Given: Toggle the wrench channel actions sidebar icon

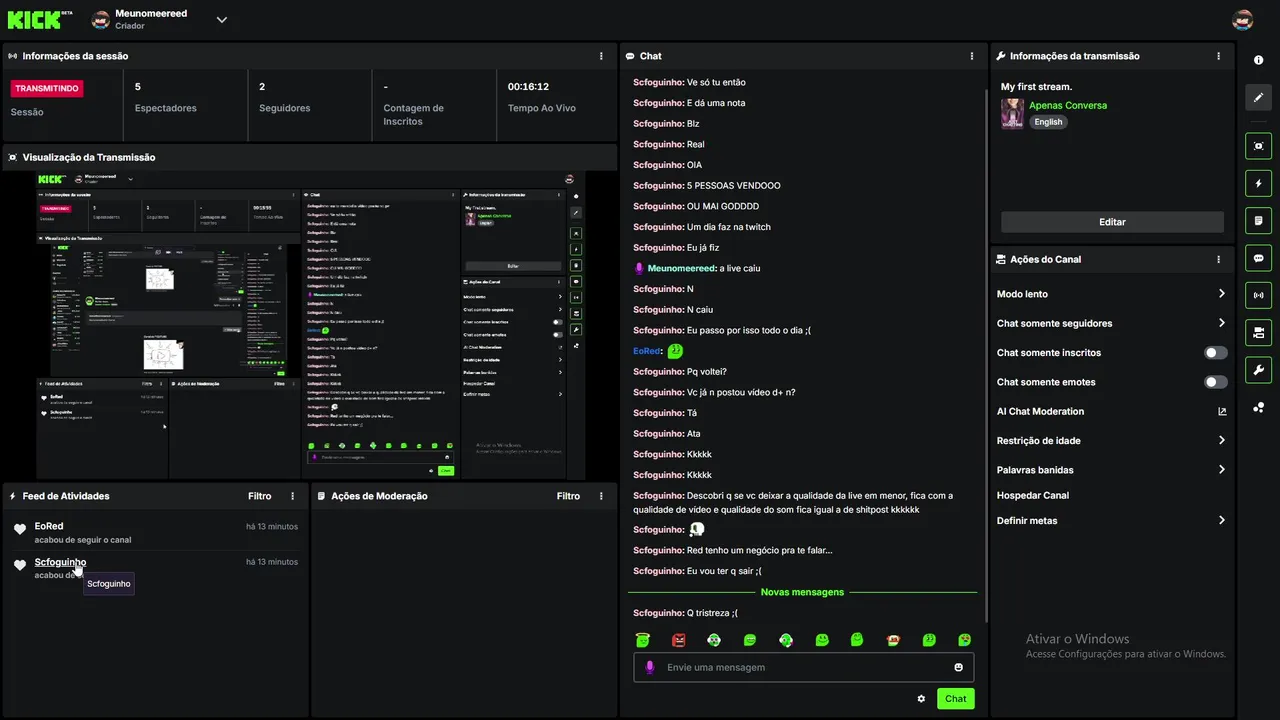Looking at the screenshot, I should pyautogui.click(x=1258, y=369).
